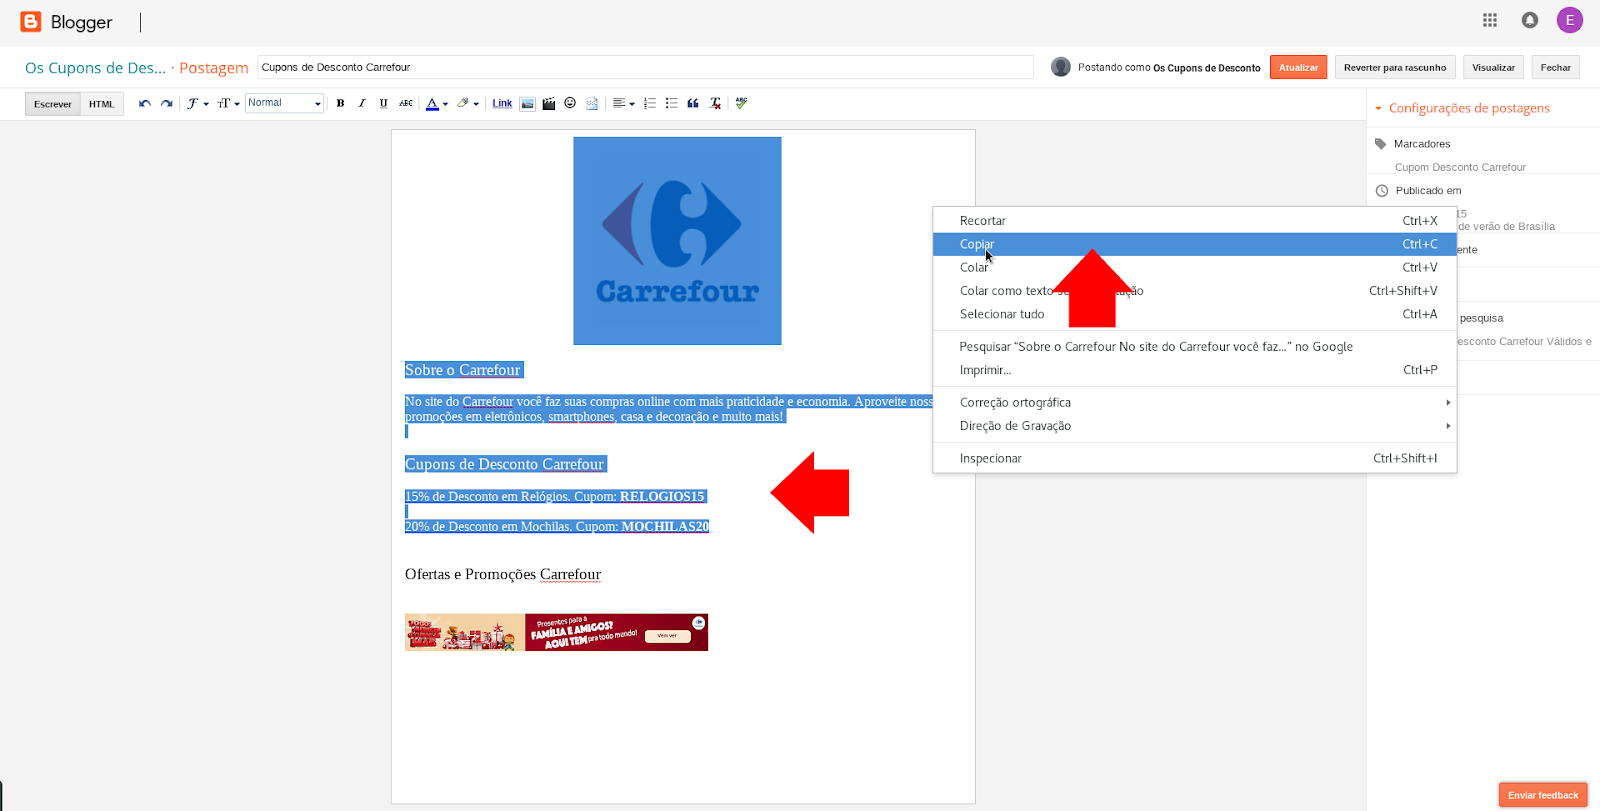Click the Enviar feedback button
The image size is (1600, 811).
click(1543, 795)
